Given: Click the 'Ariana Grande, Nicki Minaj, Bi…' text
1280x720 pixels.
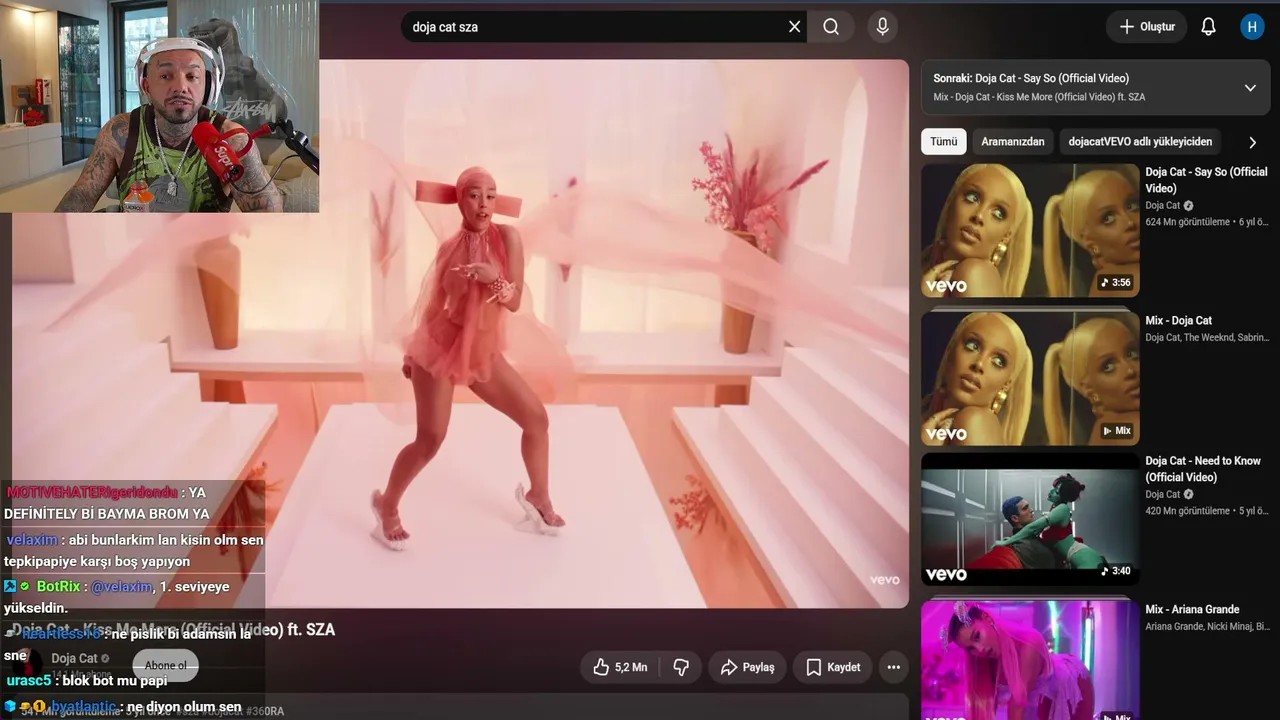Looking at the screenshot, I should pyautogui.click(x=1207, y=627).
